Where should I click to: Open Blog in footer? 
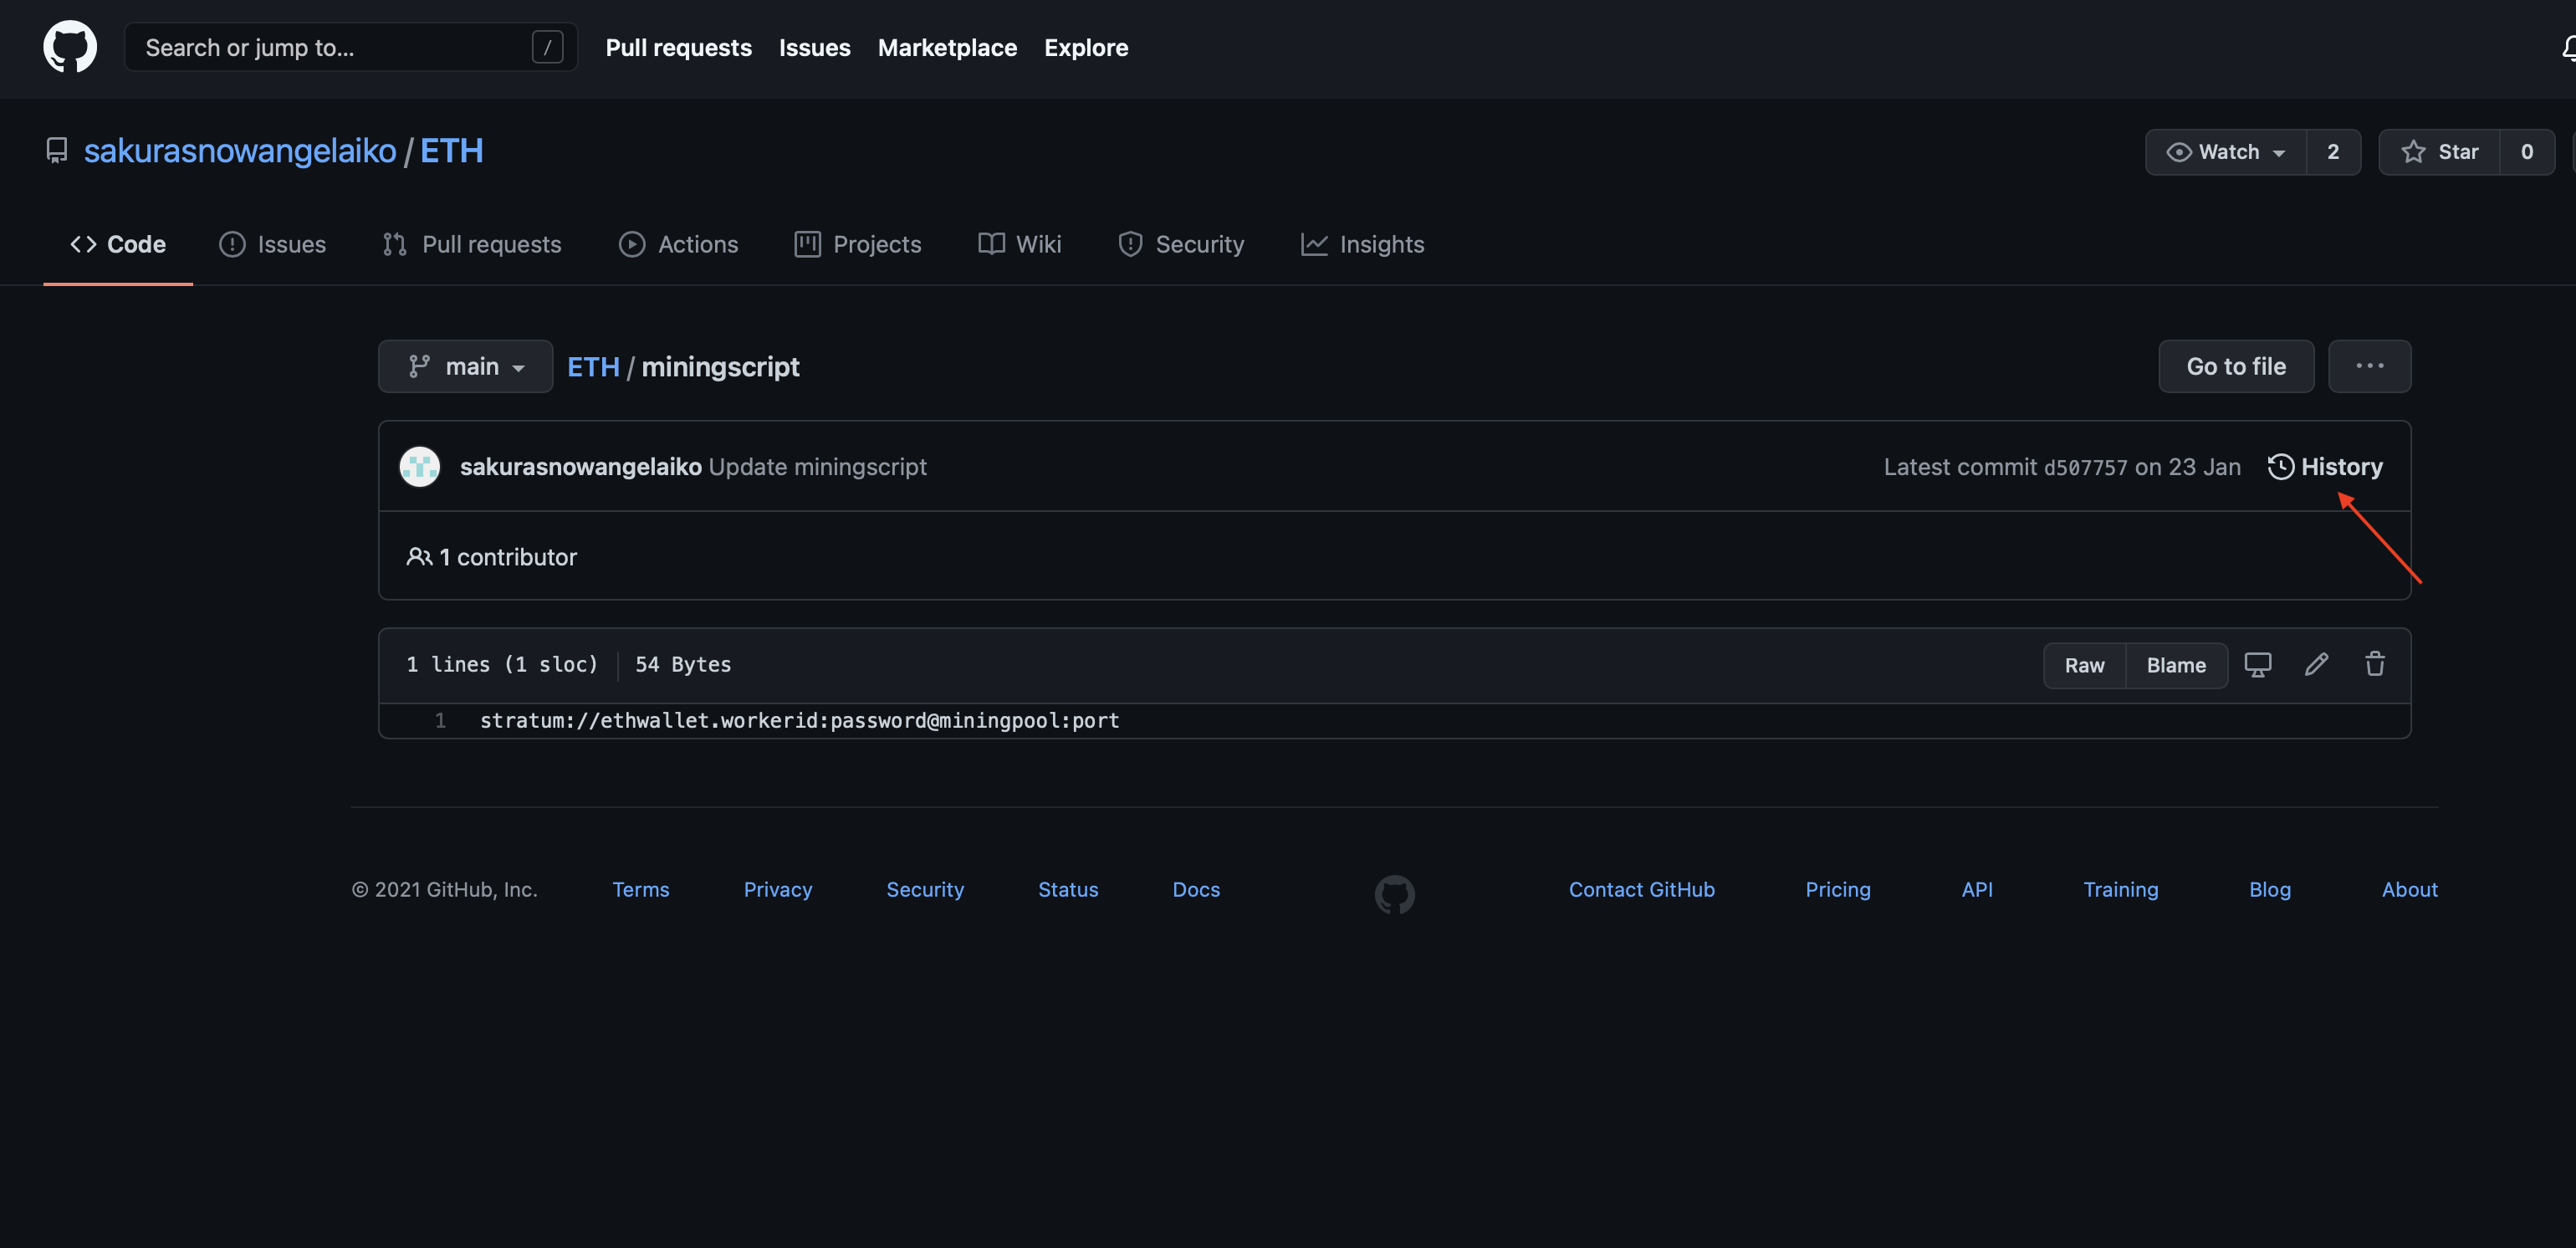point(2270,889)
